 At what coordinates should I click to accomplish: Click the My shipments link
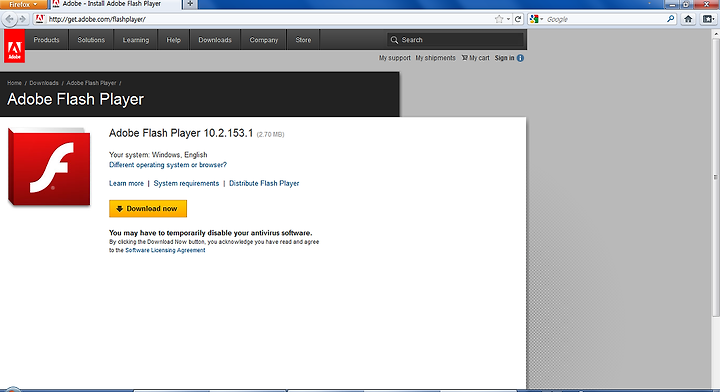[x=435, y=58]
